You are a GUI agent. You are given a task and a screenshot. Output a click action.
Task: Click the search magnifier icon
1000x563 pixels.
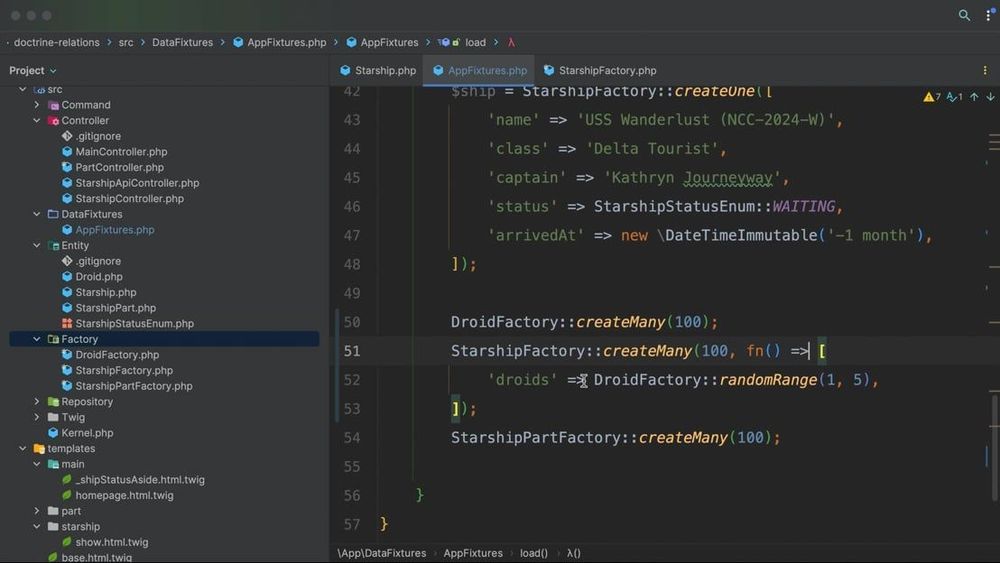point(964,15)
